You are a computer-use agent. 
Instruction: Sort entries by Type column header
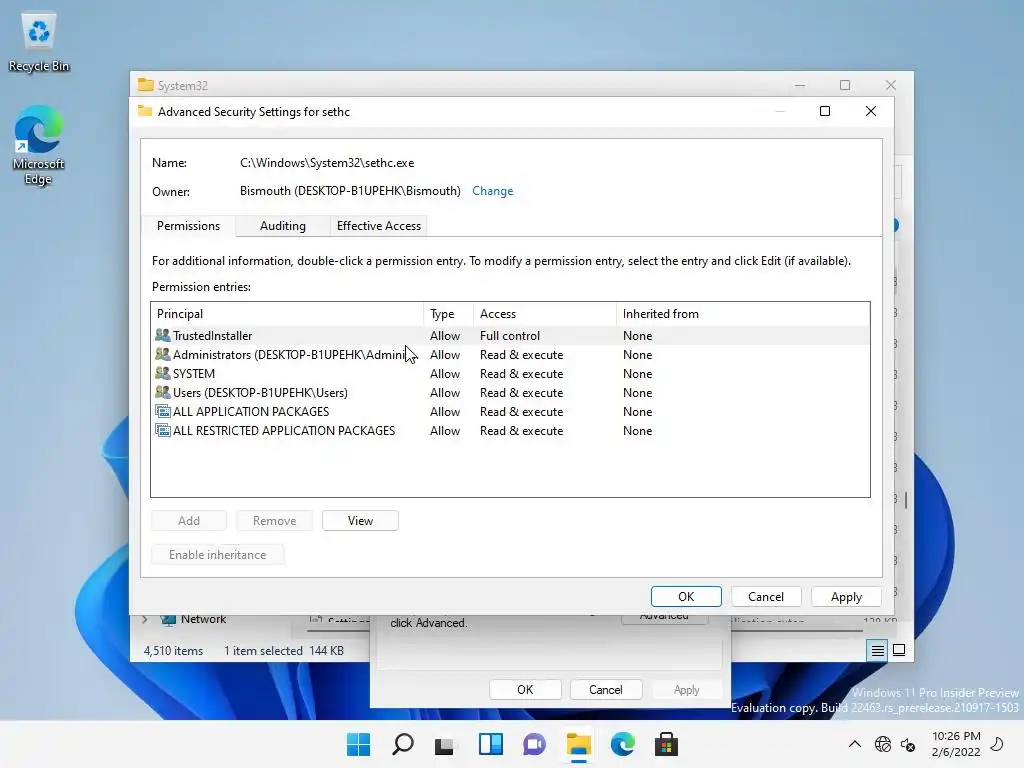click(x=448, y=314)
